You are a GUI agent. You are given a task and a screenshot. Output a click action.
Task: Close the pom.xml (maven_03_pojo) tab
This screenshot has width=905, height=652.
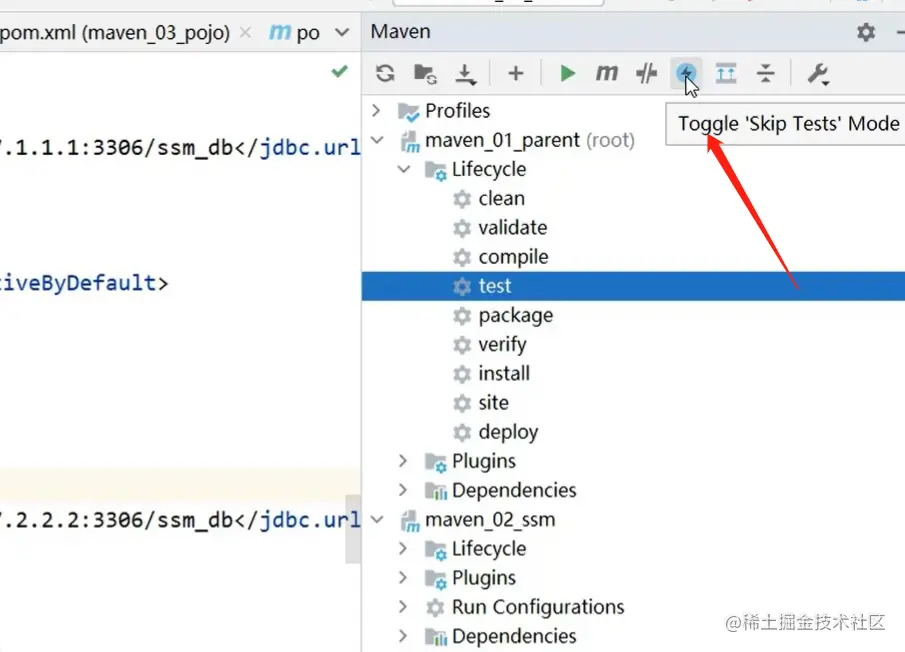tap(245, 32)
